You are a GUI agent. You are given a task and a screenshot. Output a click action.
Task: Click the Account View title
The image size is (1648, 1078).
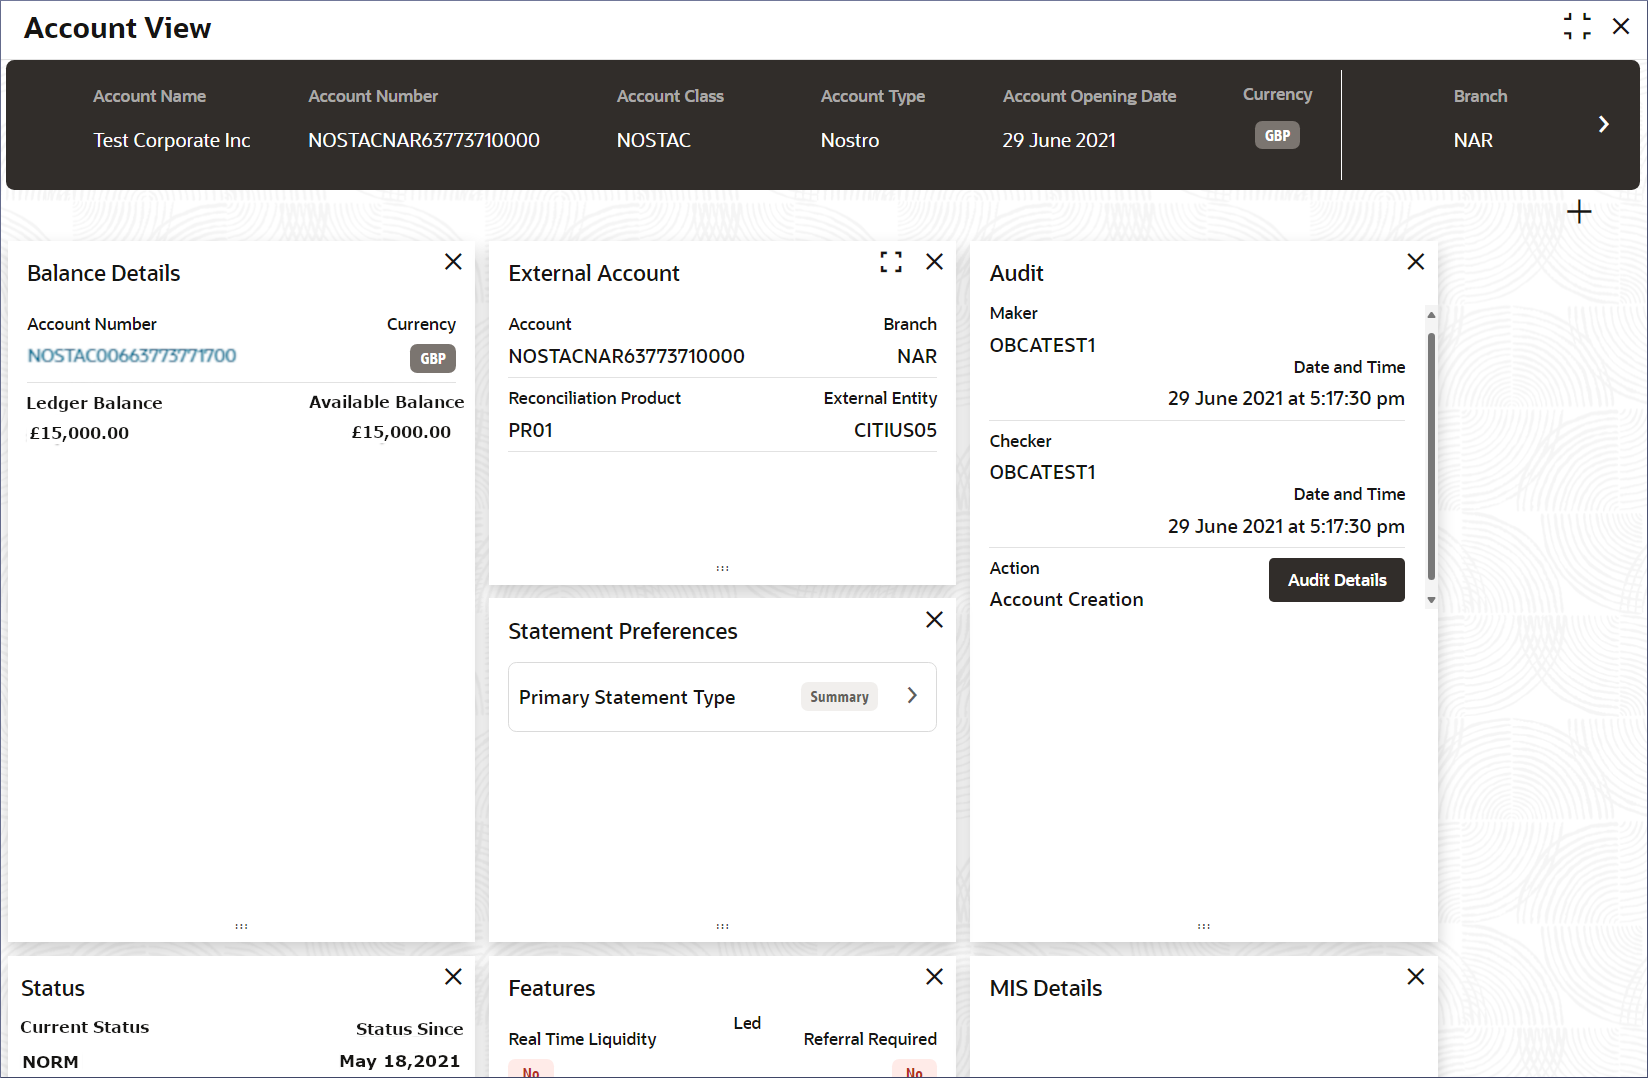(x=118, y=28)
